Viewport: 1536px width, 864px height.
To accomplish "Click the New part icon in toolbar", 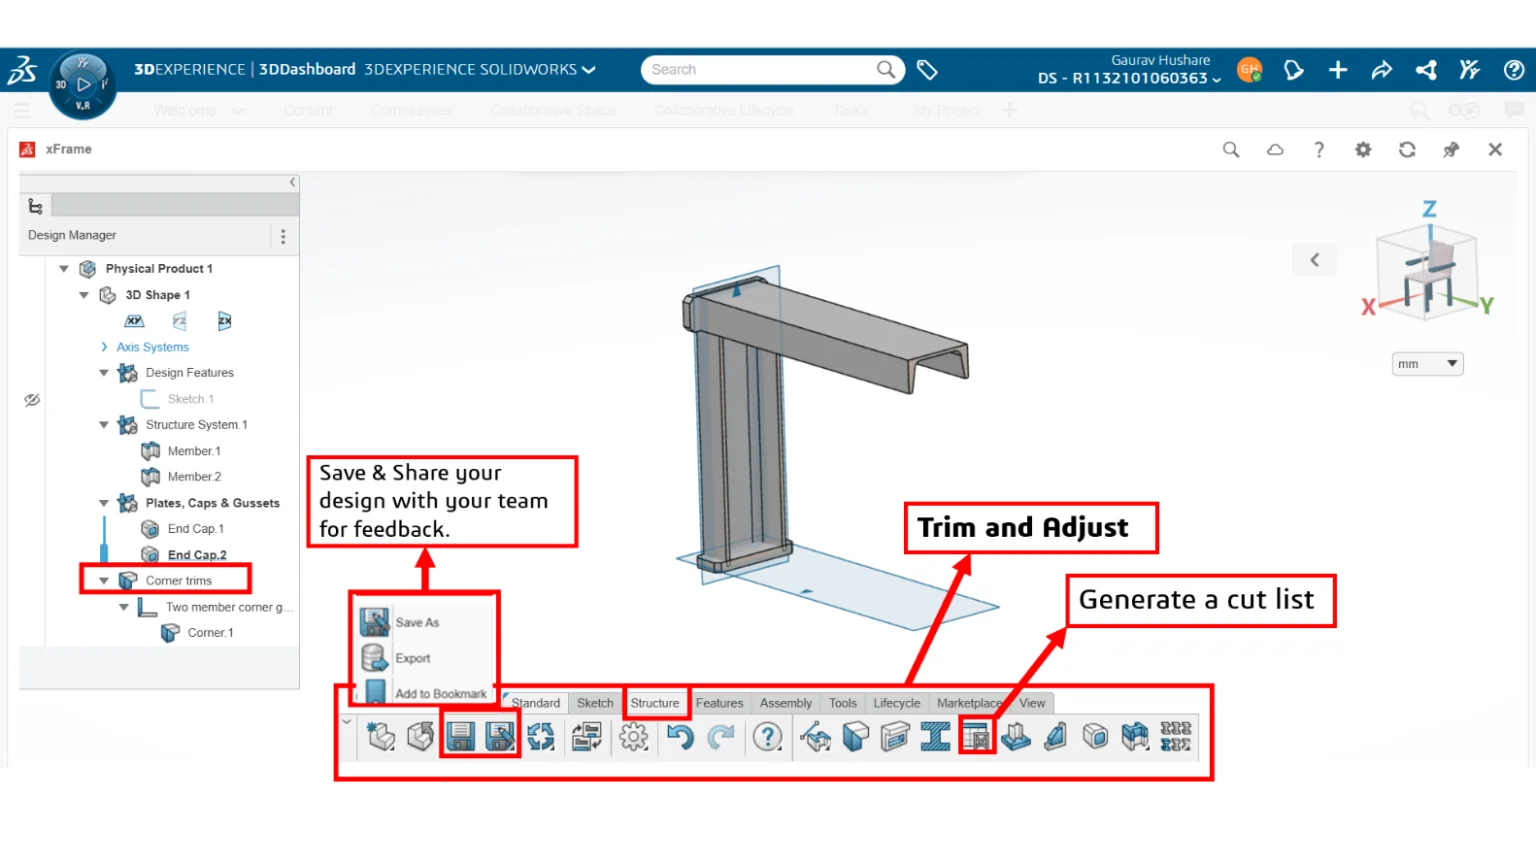I will (x=381, y=737).
